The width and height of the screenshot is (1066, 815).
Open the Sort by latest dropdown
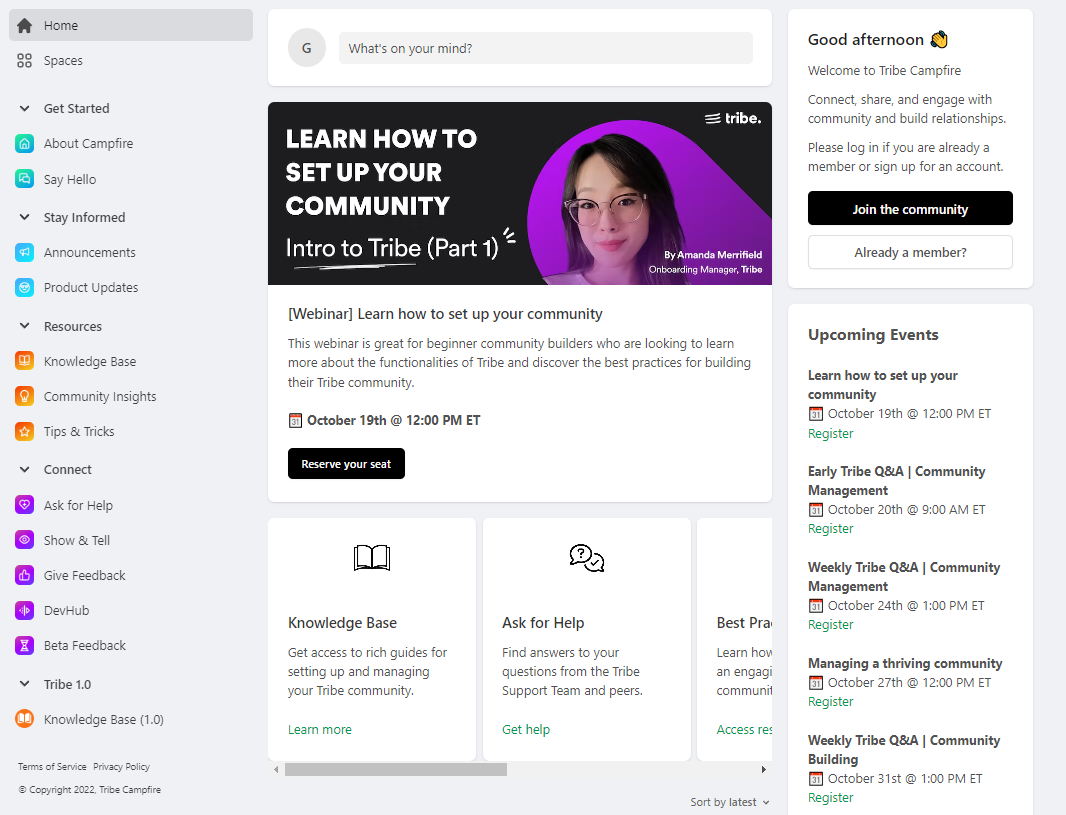(x=730, y=802)
